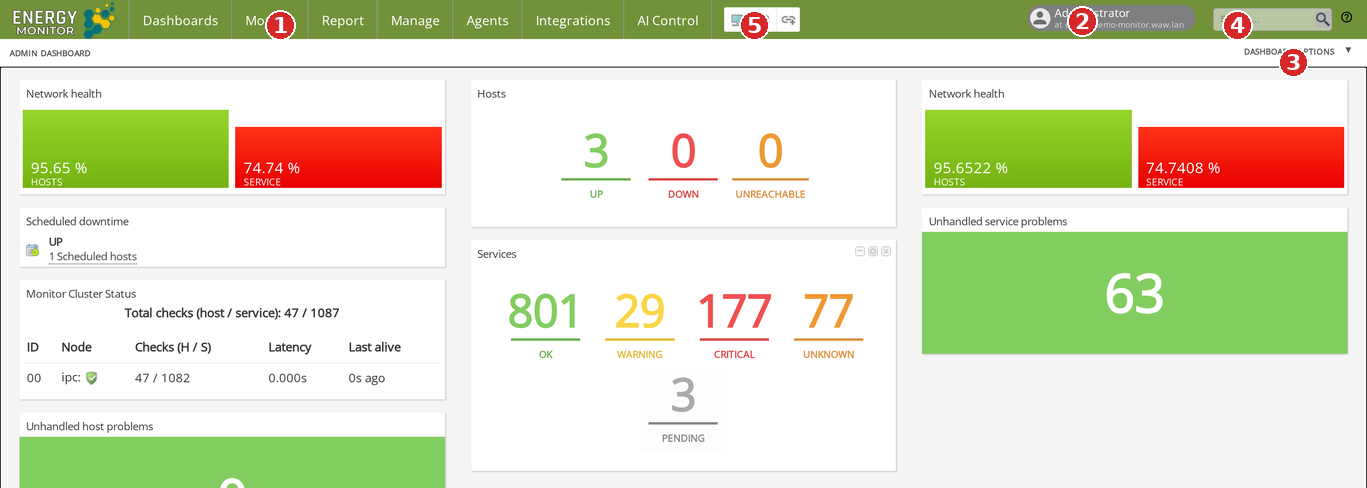Click the Last alive column header
The height and width of the screenshot is (488, 1367).
[375, 347]
